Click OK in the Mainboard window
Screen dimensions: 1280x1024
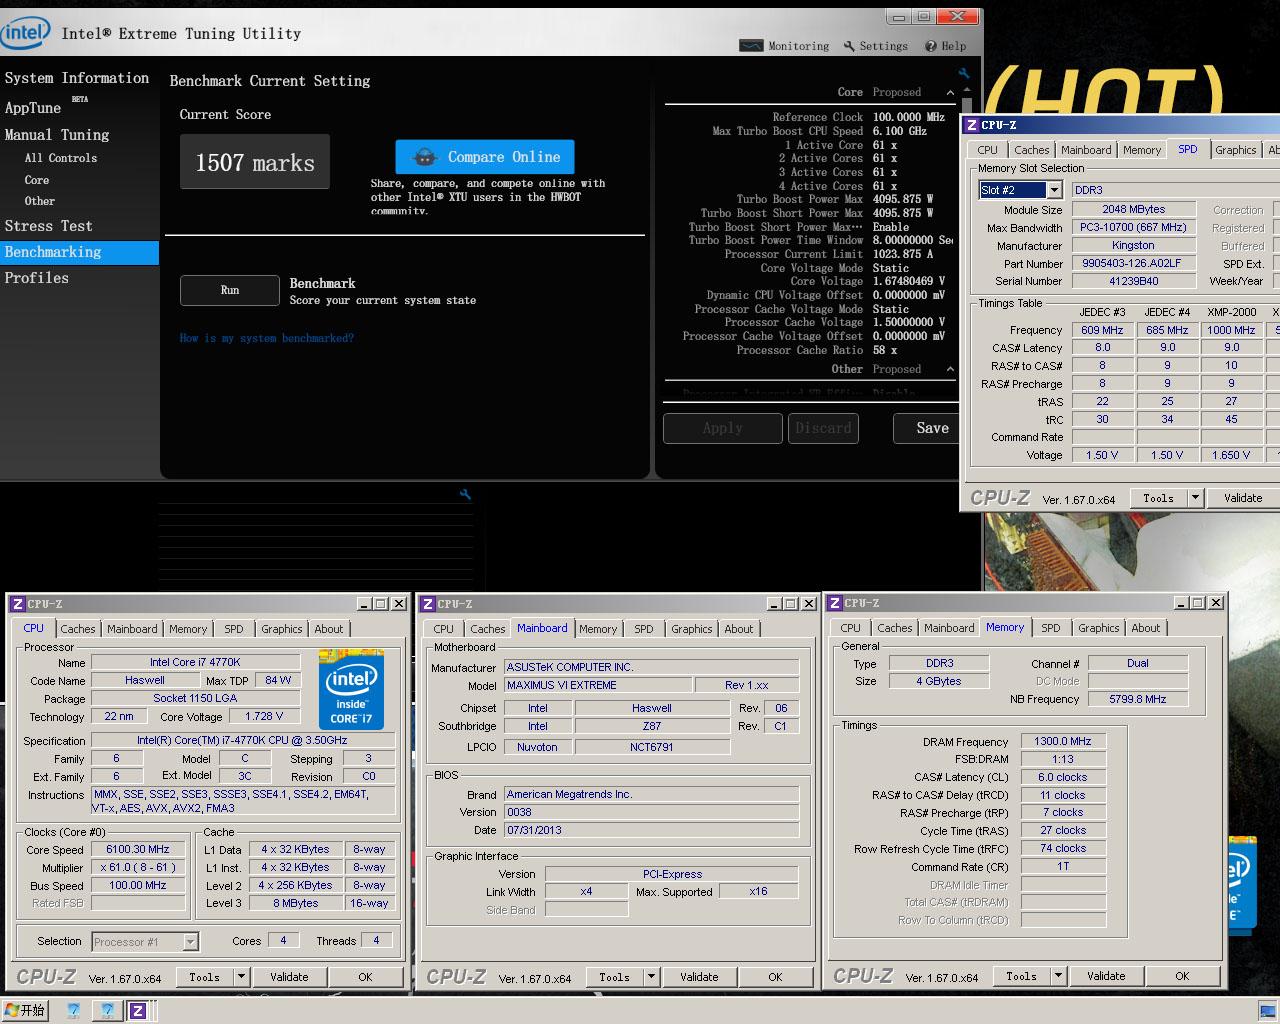coord(775,977)
